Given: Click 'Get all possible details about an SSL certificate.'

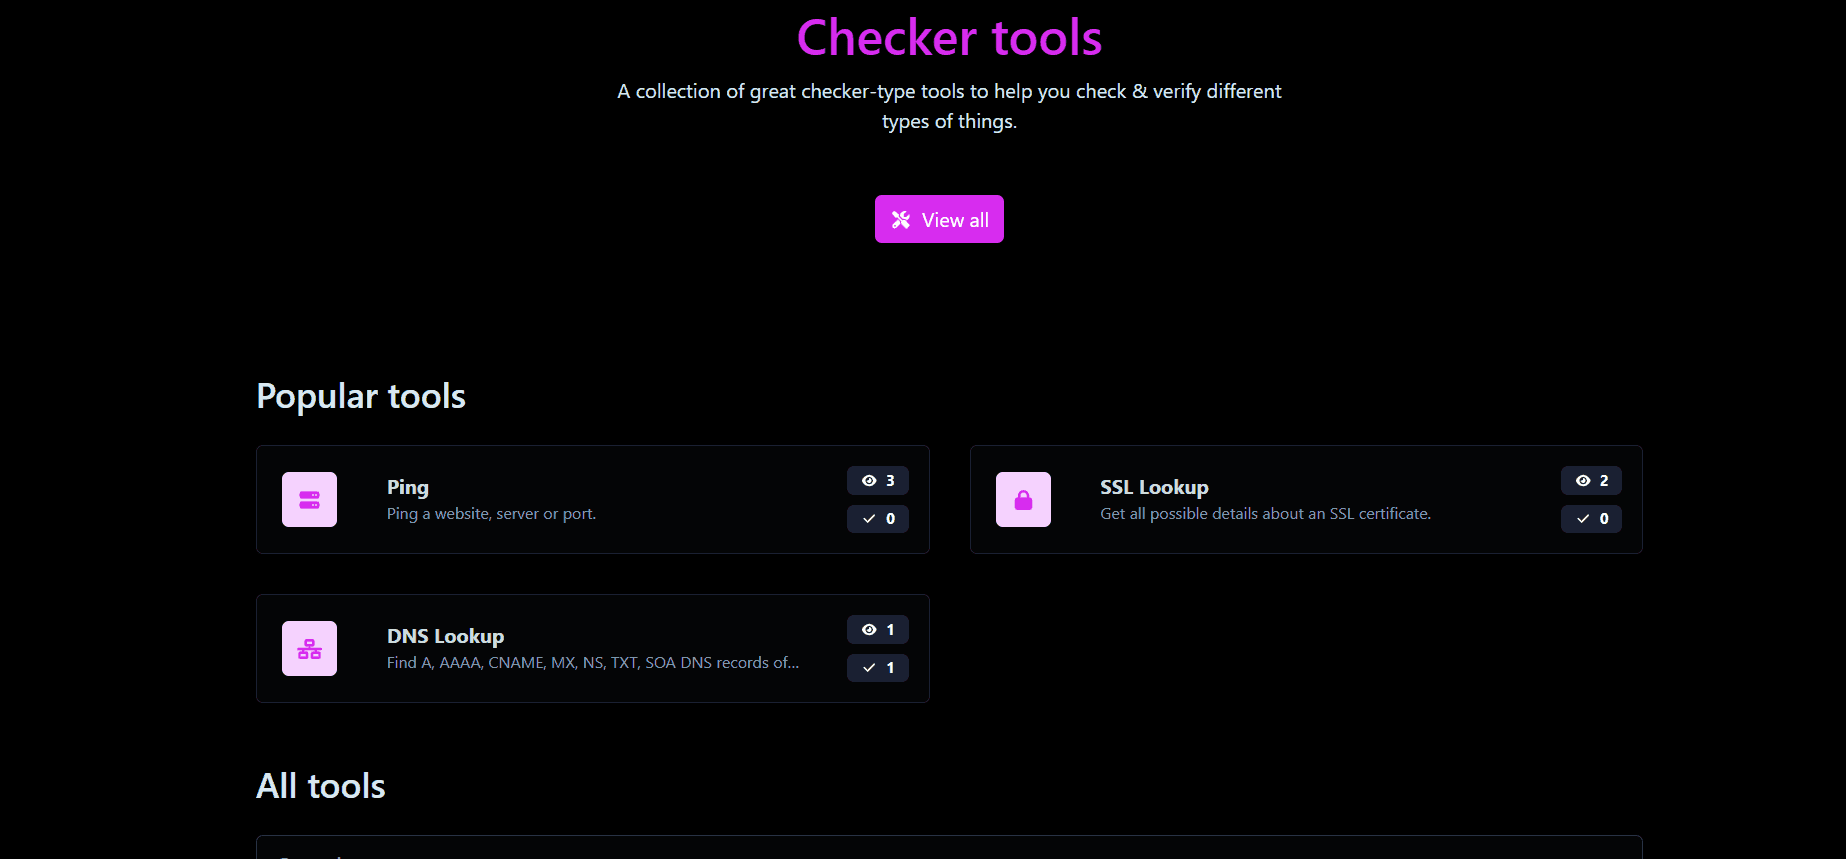Looking at the screenshot, I should click(1265, 514).
